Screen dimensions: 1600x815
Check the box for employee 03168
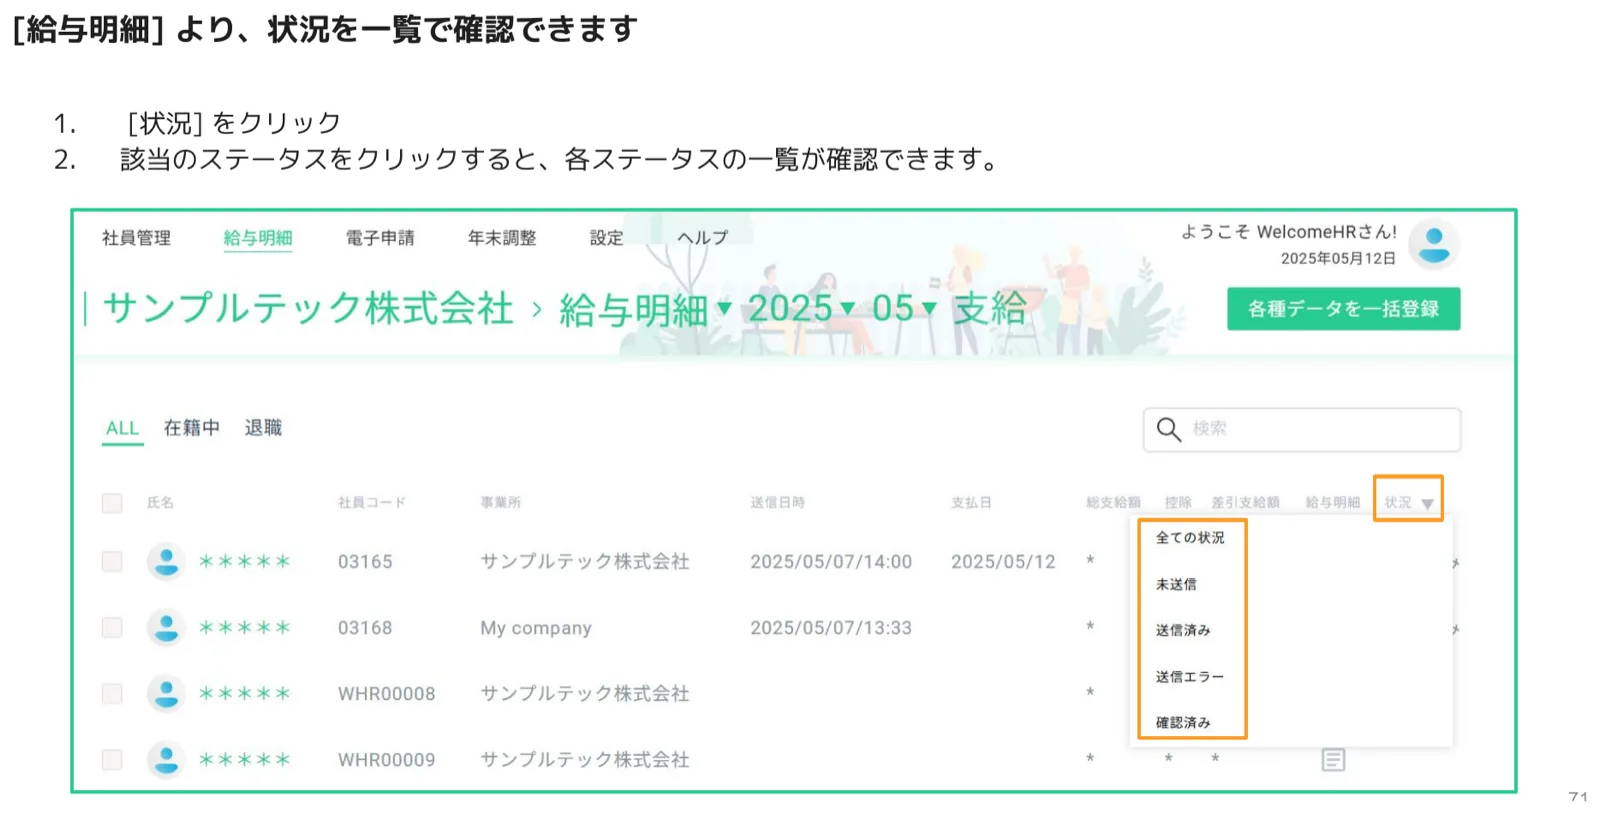(112, 628)
